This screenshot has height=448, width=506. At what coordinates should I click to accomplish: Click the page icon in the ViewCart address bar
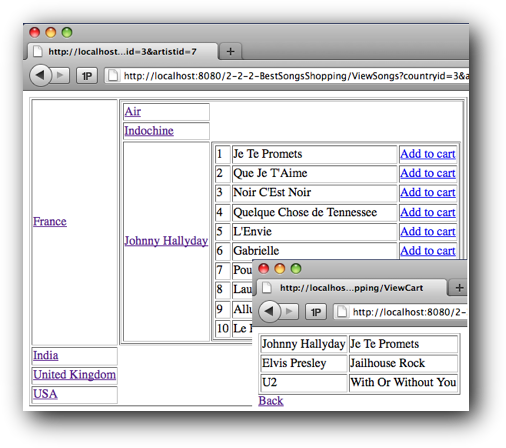pos(342,312)
